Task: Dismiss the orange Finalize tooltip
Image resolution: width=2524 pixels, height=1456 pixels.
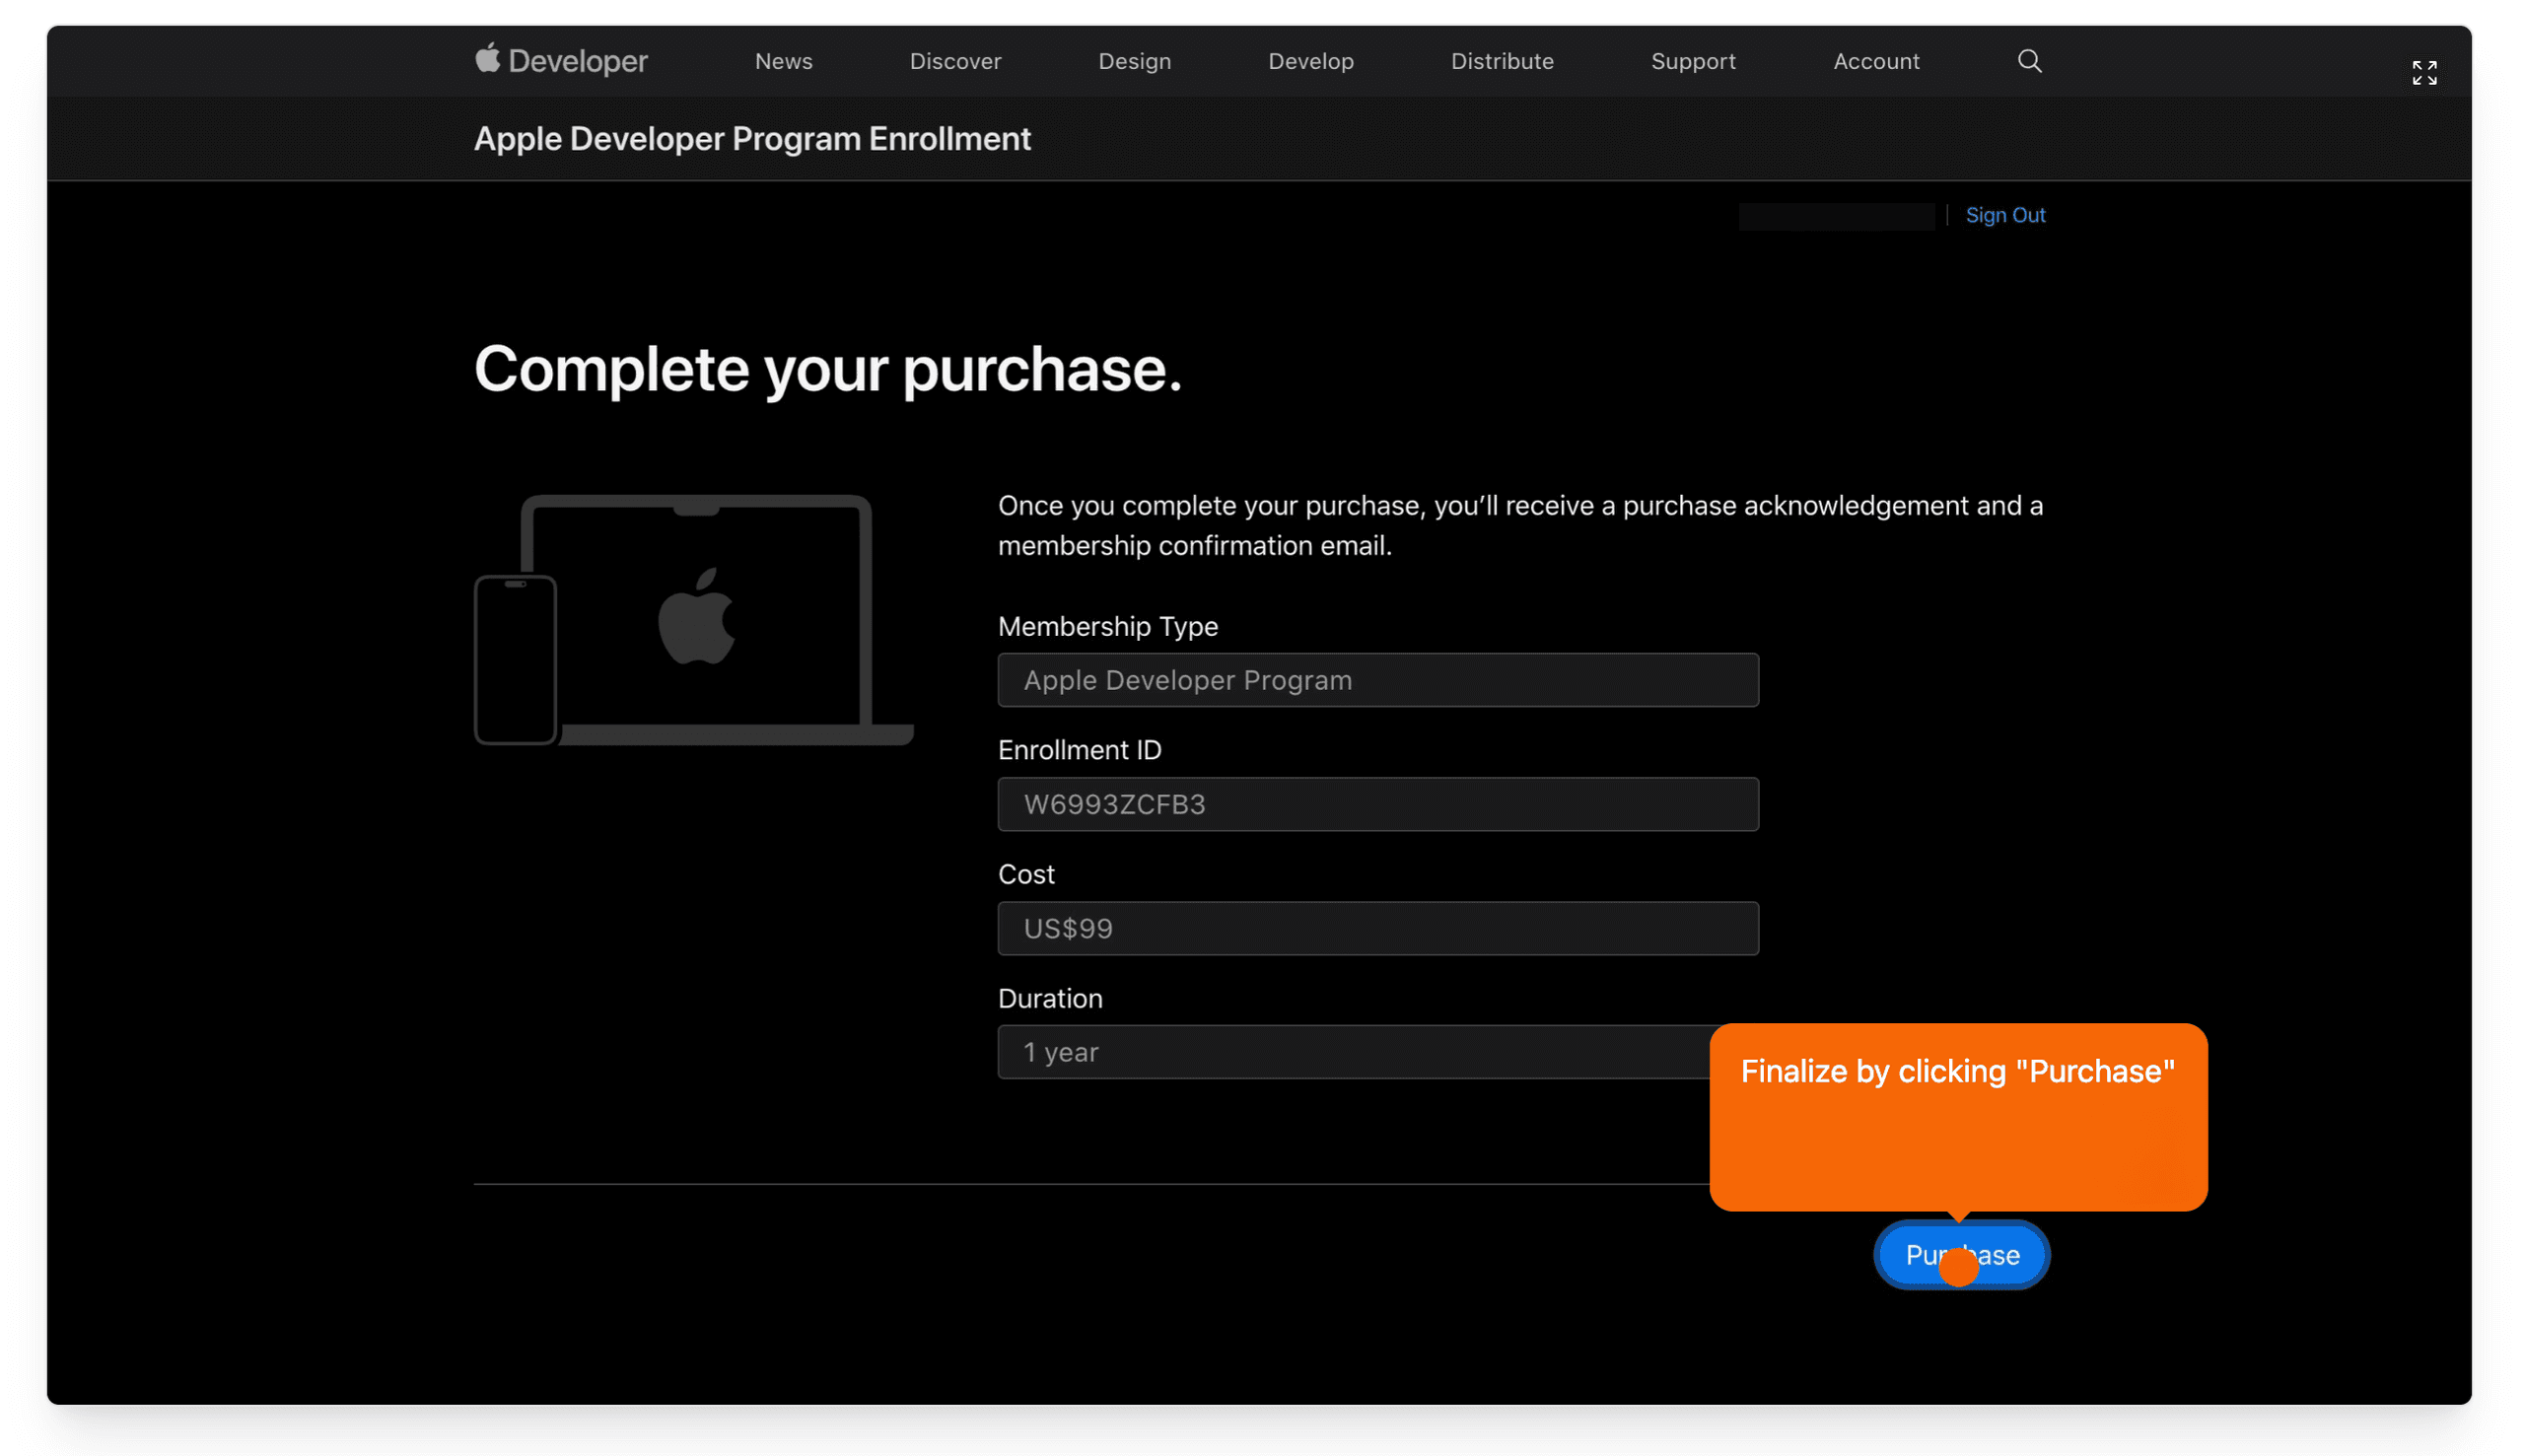Action: [x=1957, y=1117]
